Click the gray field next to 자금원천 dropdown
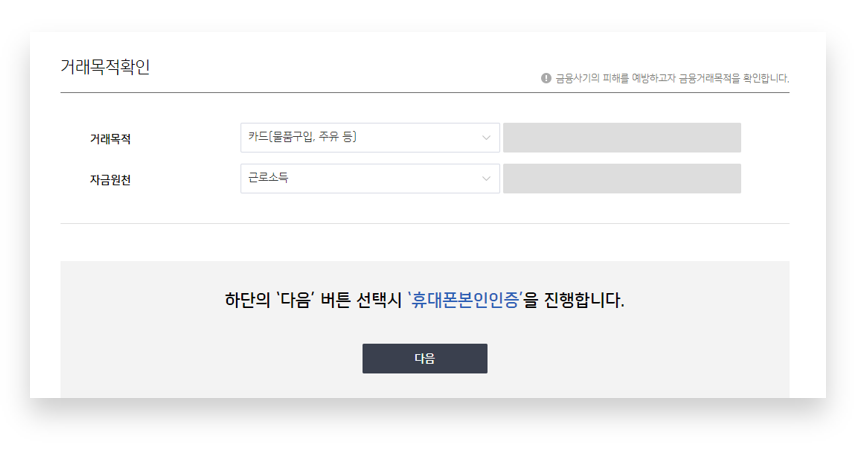857x454 pixels. tap(621, 179)
